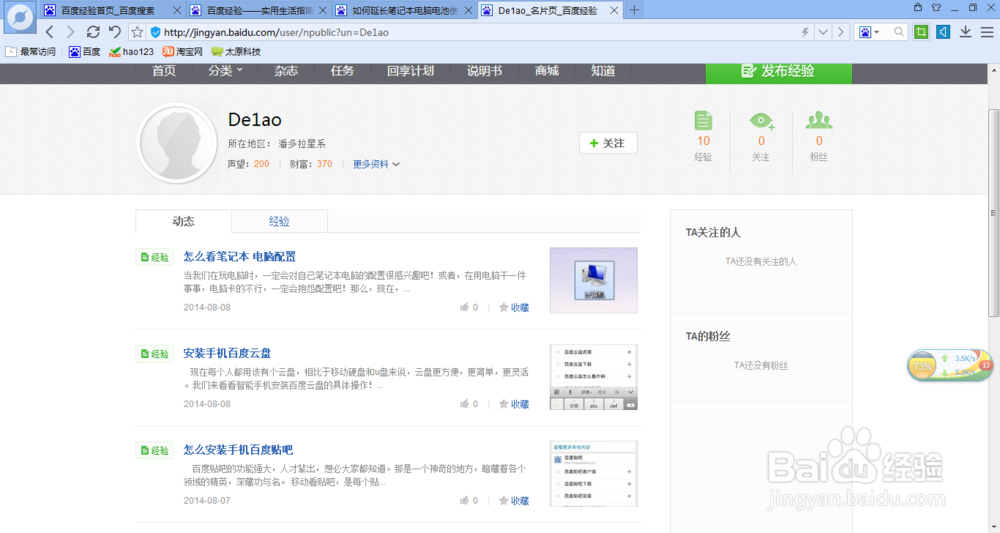Like the 怎么看笔记本 电脑配置 article thumbs-up
This screenshot has width=1000, height=533.
pyautogui.click(x=464, y=307)
